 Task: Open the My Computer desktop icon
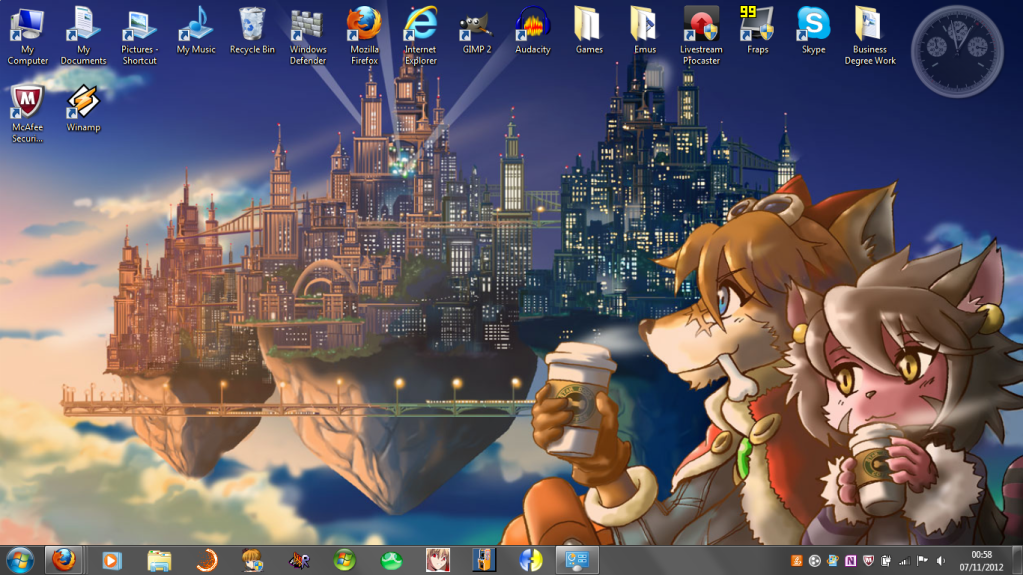pyautogui.click(x=27, y=36)
